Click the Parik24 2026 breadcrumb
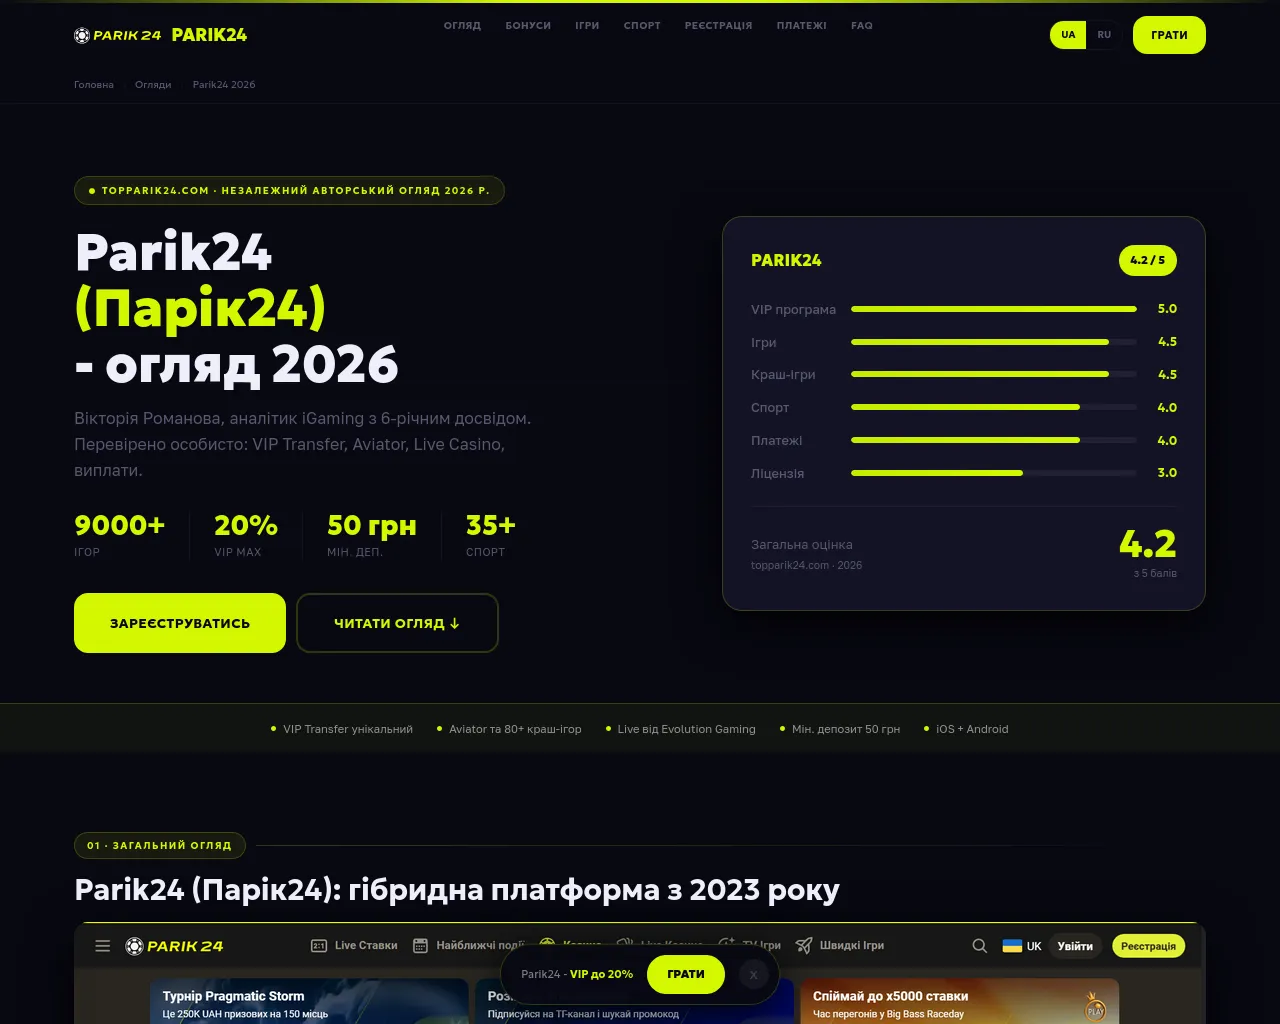The width and height of the screenshot is (1280, 1024). click(x=224, y=85)
